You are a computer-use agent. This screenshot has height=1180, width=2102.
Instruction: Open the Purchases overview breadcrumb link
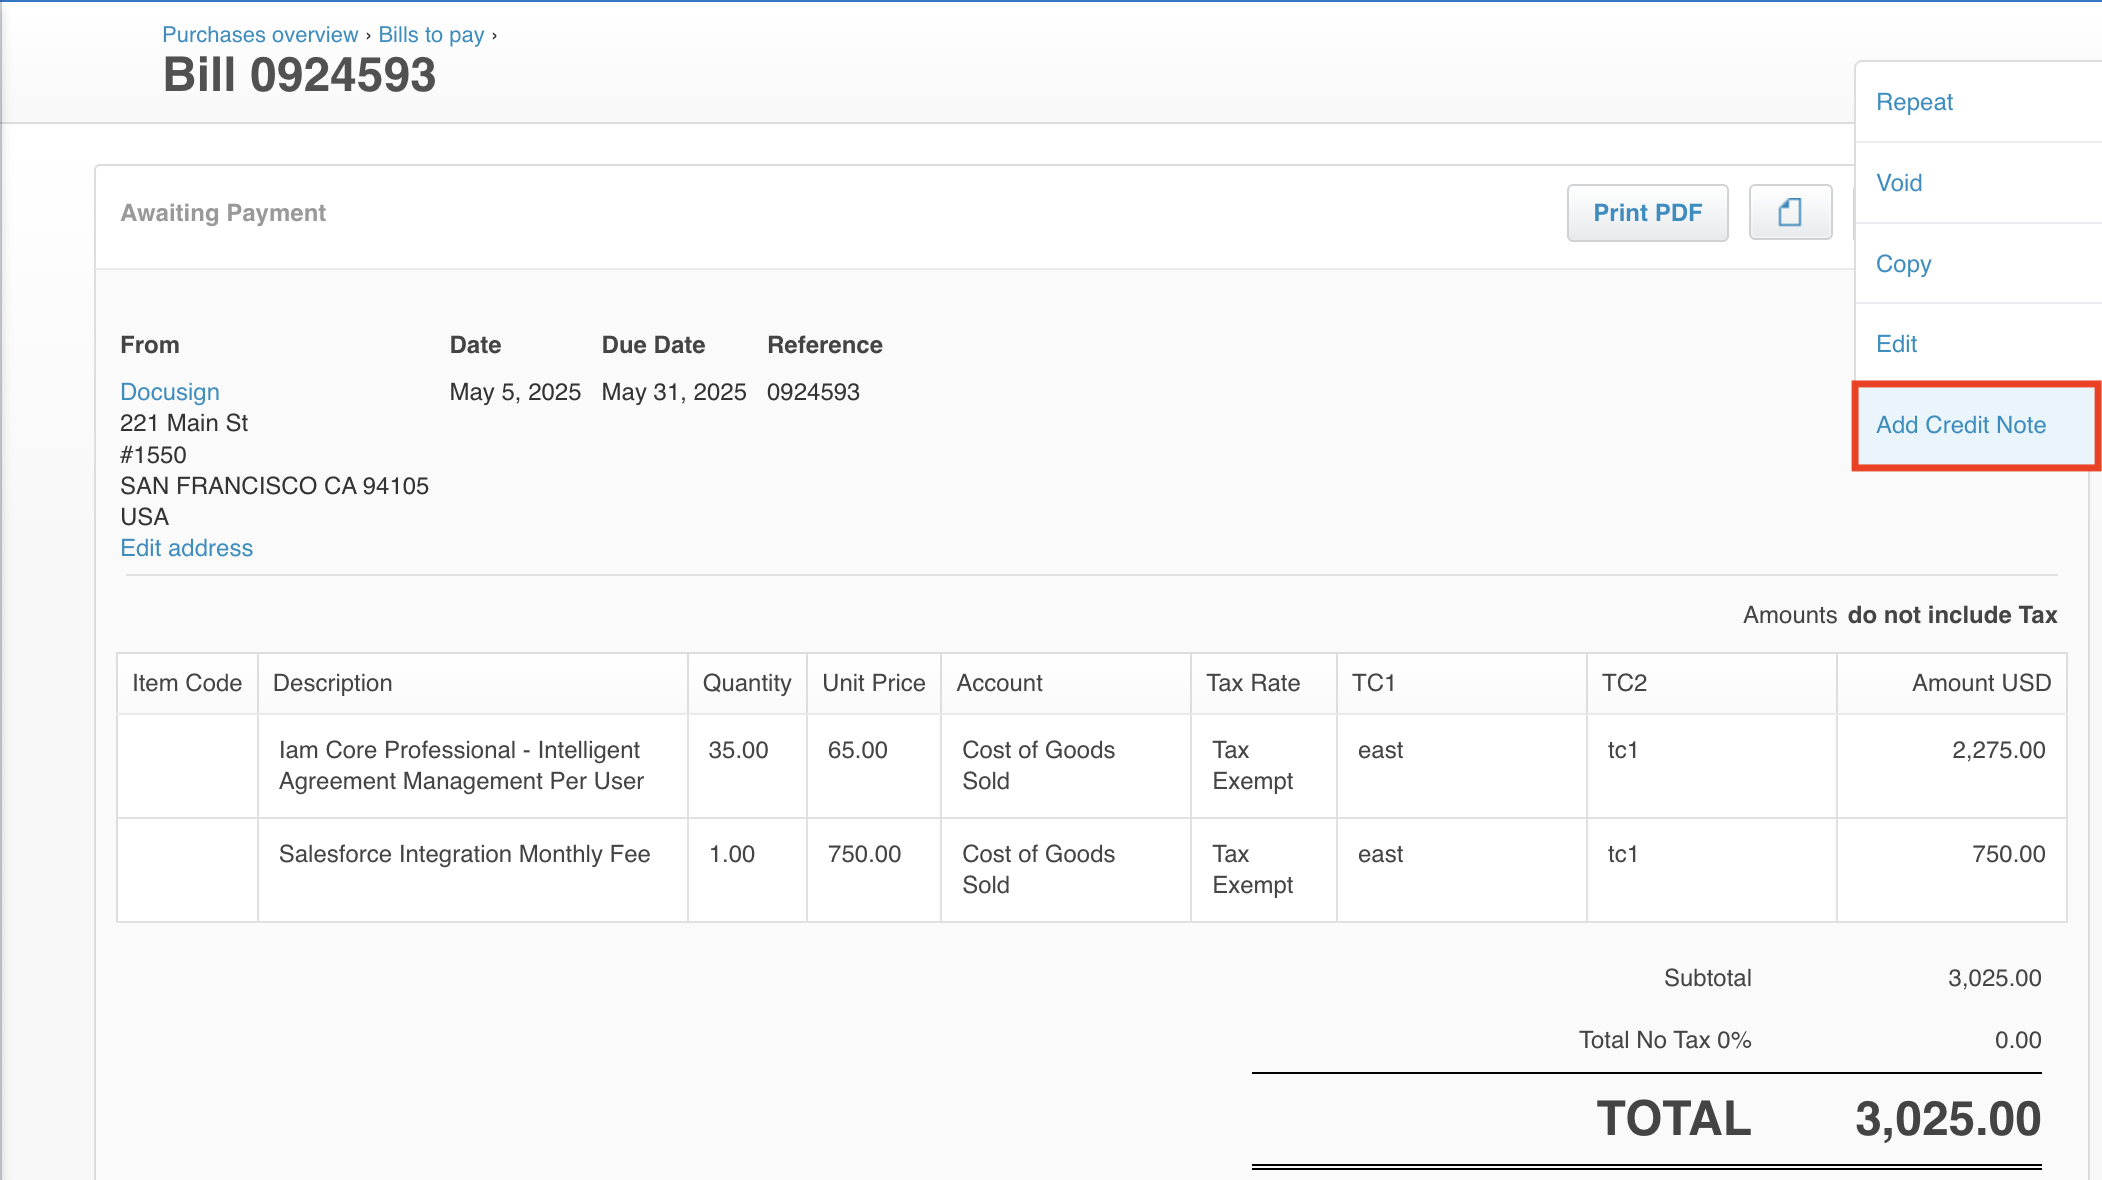coord(260,34)
